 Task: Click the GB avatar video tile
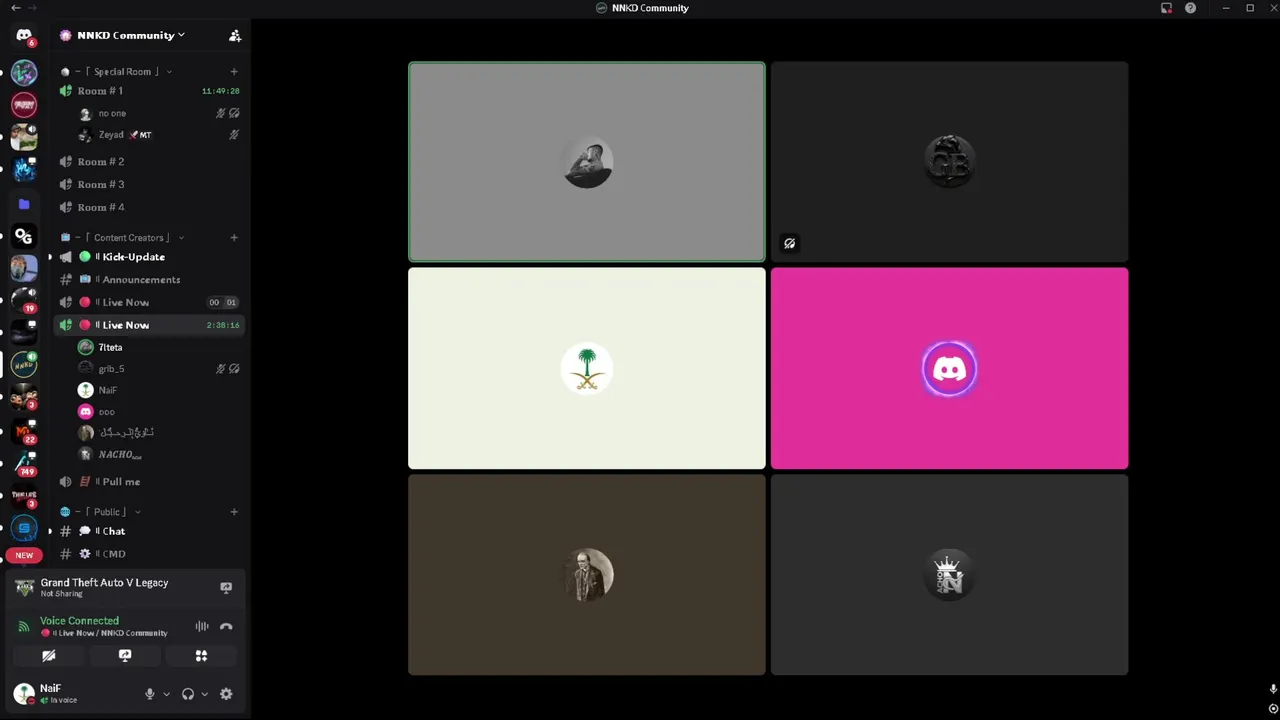point(949,162)
